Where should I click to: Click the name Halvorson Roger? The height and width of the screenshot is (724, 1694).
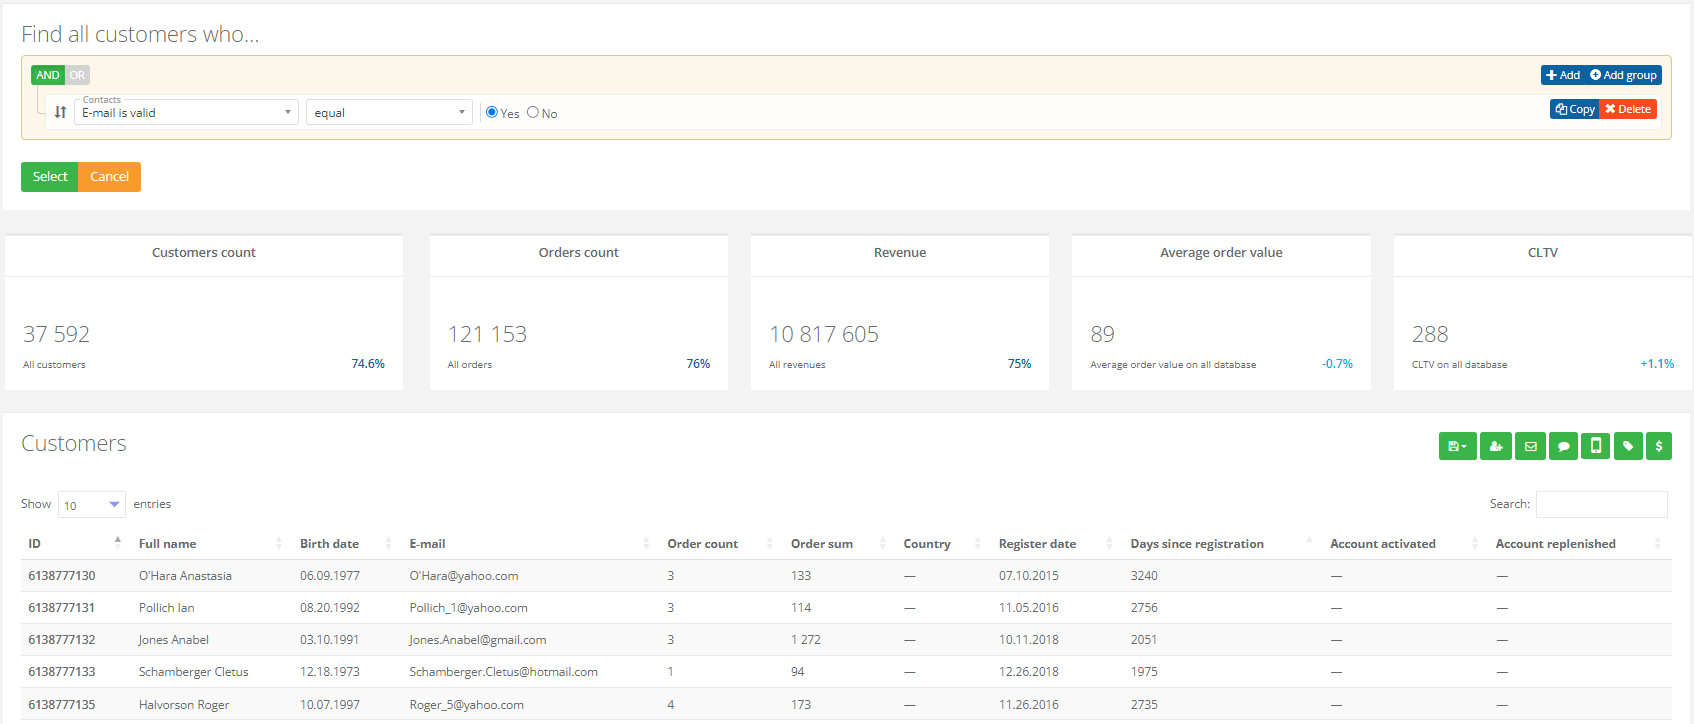[184, 705]
